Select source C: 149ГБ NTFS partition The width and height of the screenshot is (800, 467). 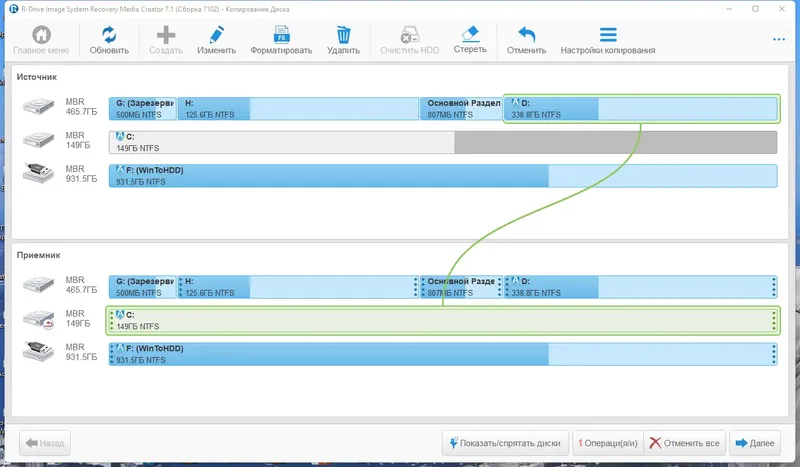tap(443, 142)
